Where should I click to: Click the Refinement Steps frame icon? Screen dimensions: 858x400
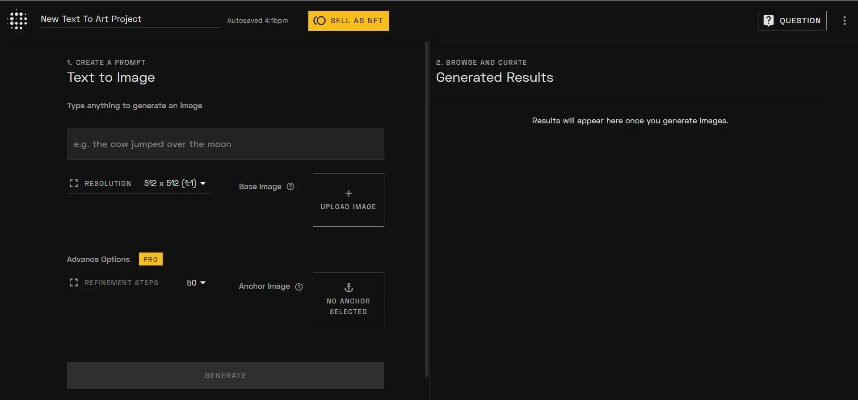point(74,283)
